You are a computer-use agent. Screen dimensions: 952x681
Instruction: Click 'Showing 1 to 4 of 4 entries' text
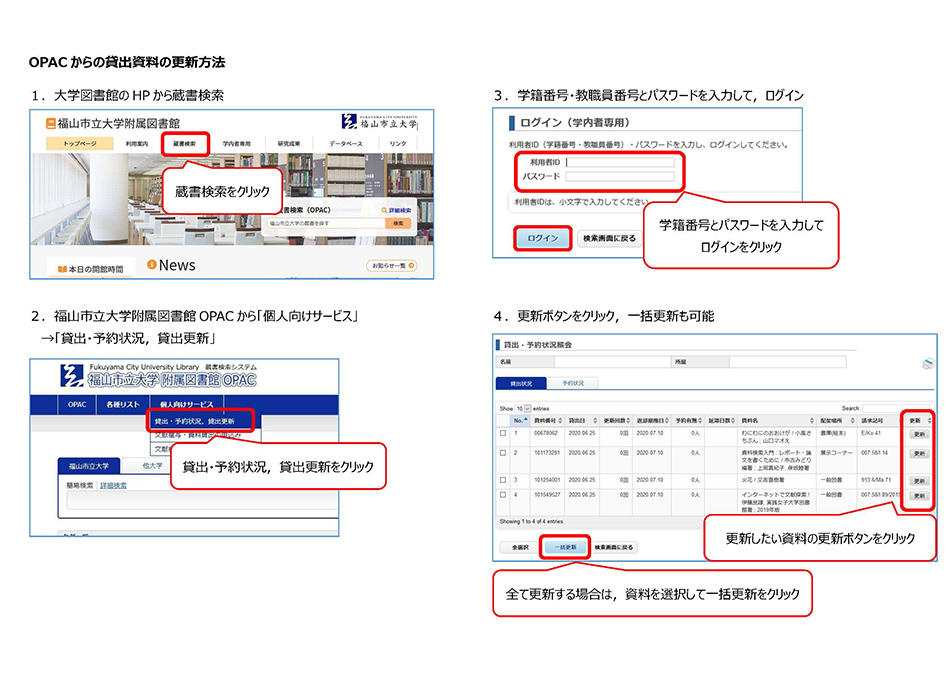click(x=531, y=521)
